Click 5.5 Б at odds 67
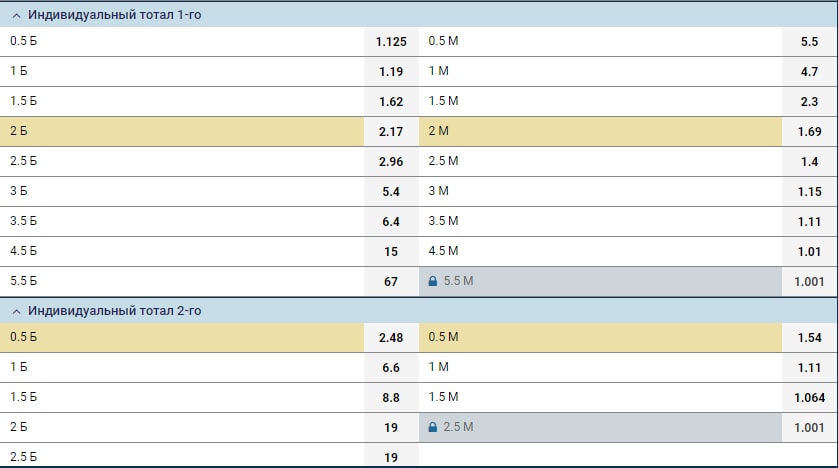 (x=390, y=282)
